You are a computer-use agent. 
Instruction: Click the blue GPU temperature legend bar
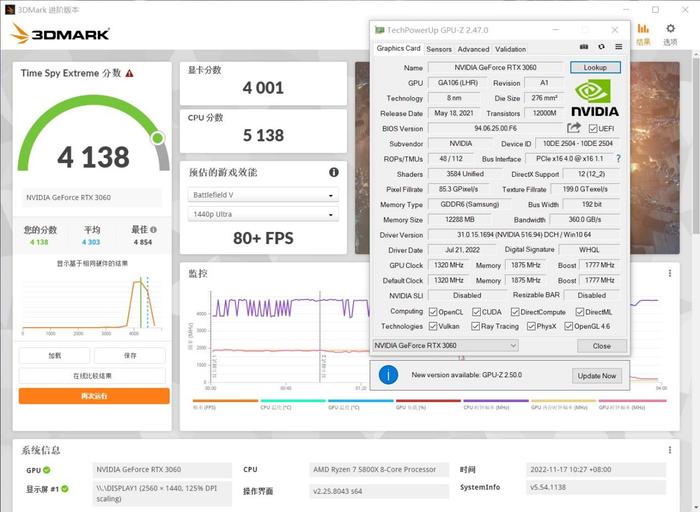click(x=361, y=401)
